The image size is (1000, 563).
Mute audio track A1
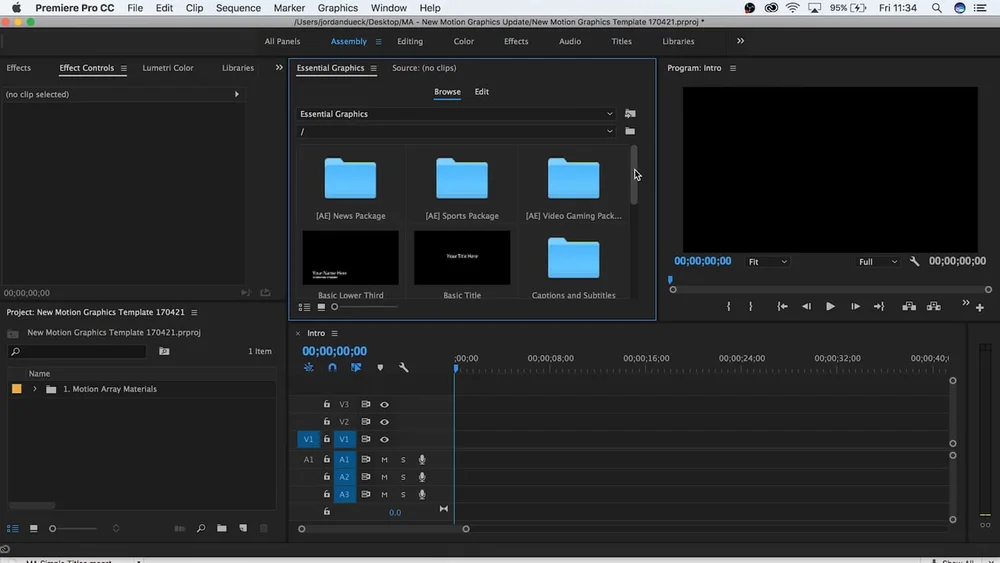384,460
